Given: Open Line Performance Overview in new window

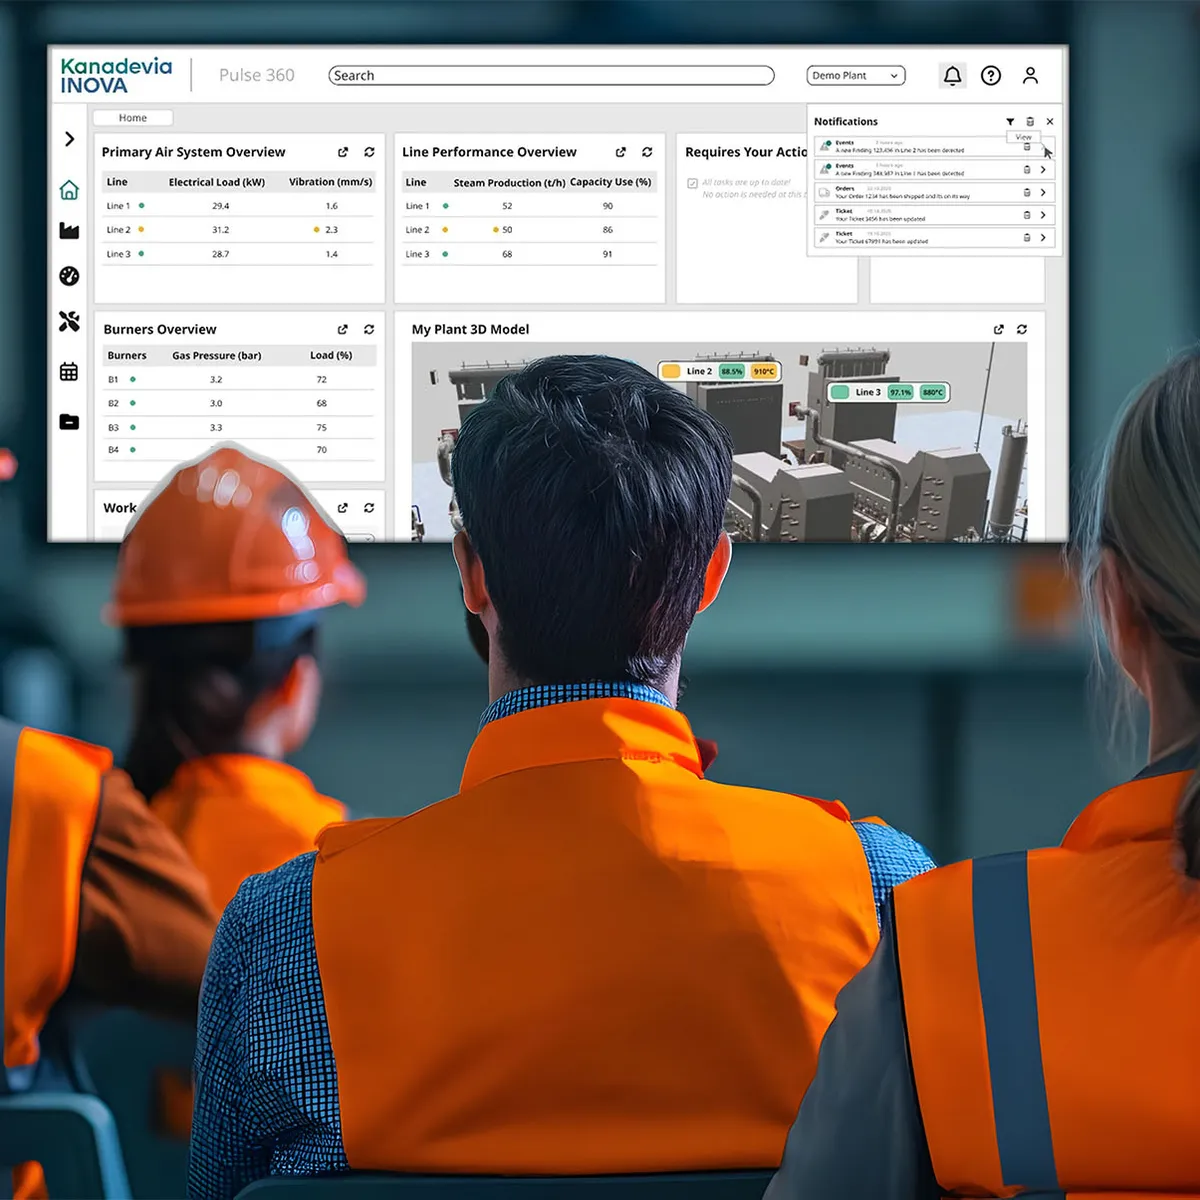Looking at the screenshot, I should tap(621, 152).
